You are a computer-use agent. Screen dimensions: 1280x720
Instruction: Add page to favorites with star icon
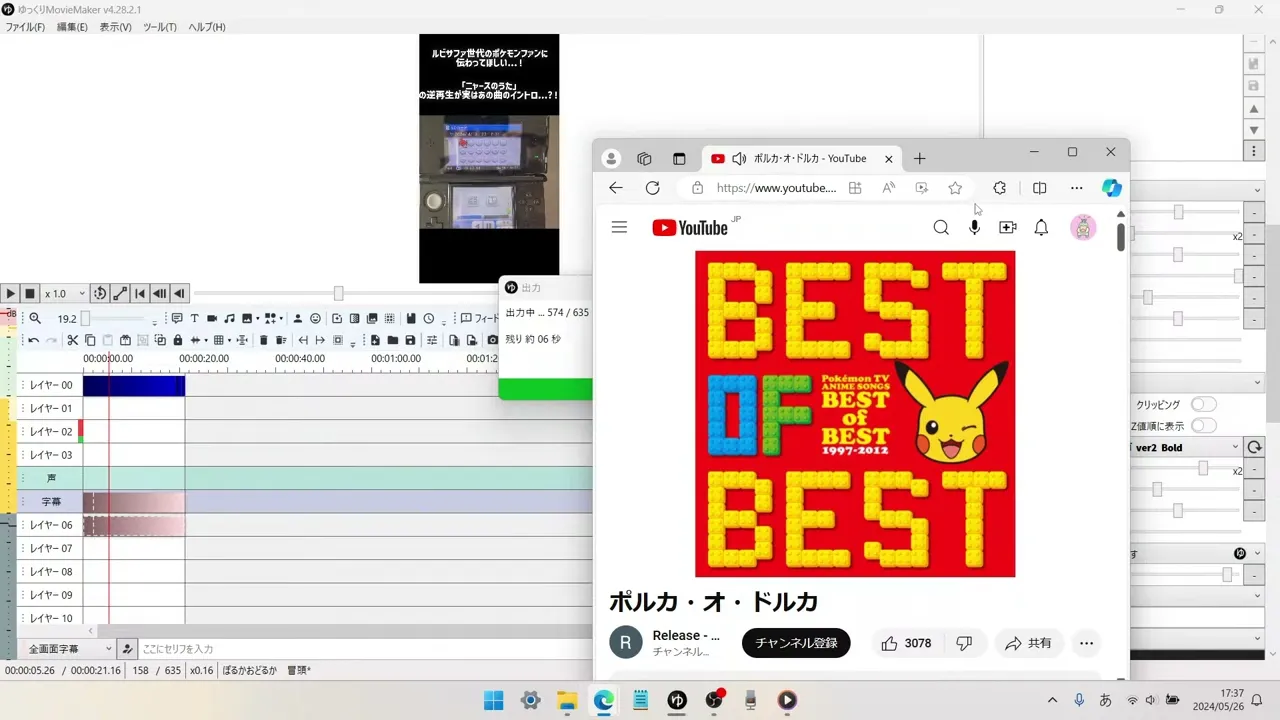955,188
